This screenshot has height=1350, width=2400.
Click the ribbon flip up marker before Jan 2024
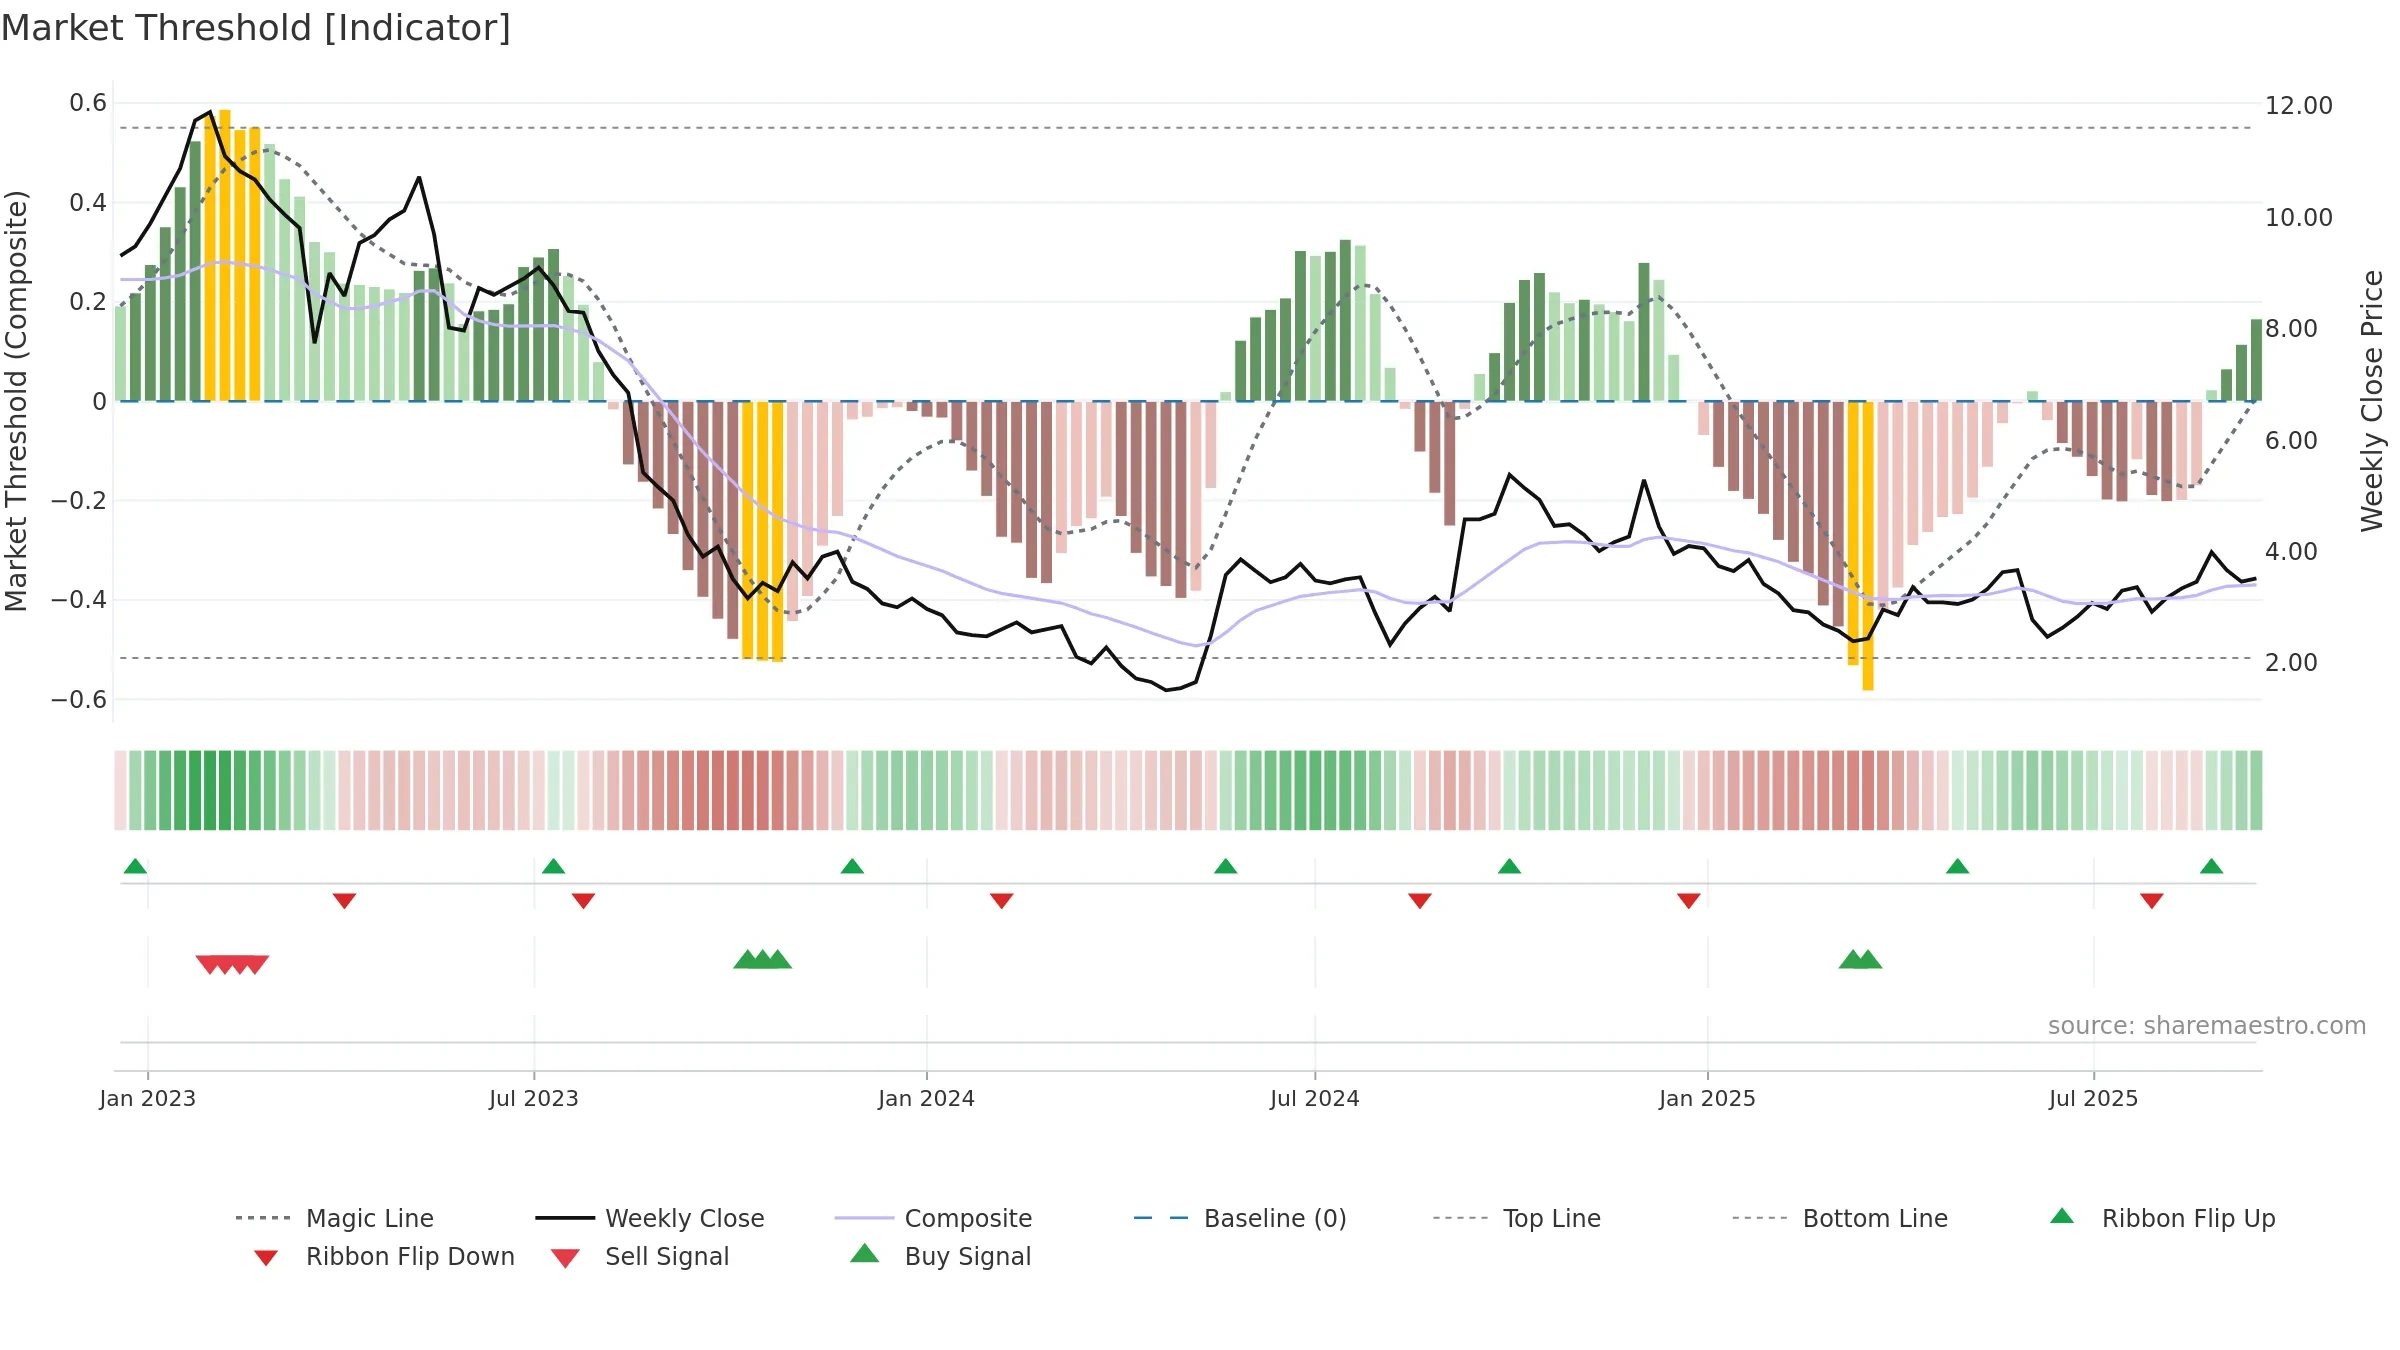click(852, 866)
